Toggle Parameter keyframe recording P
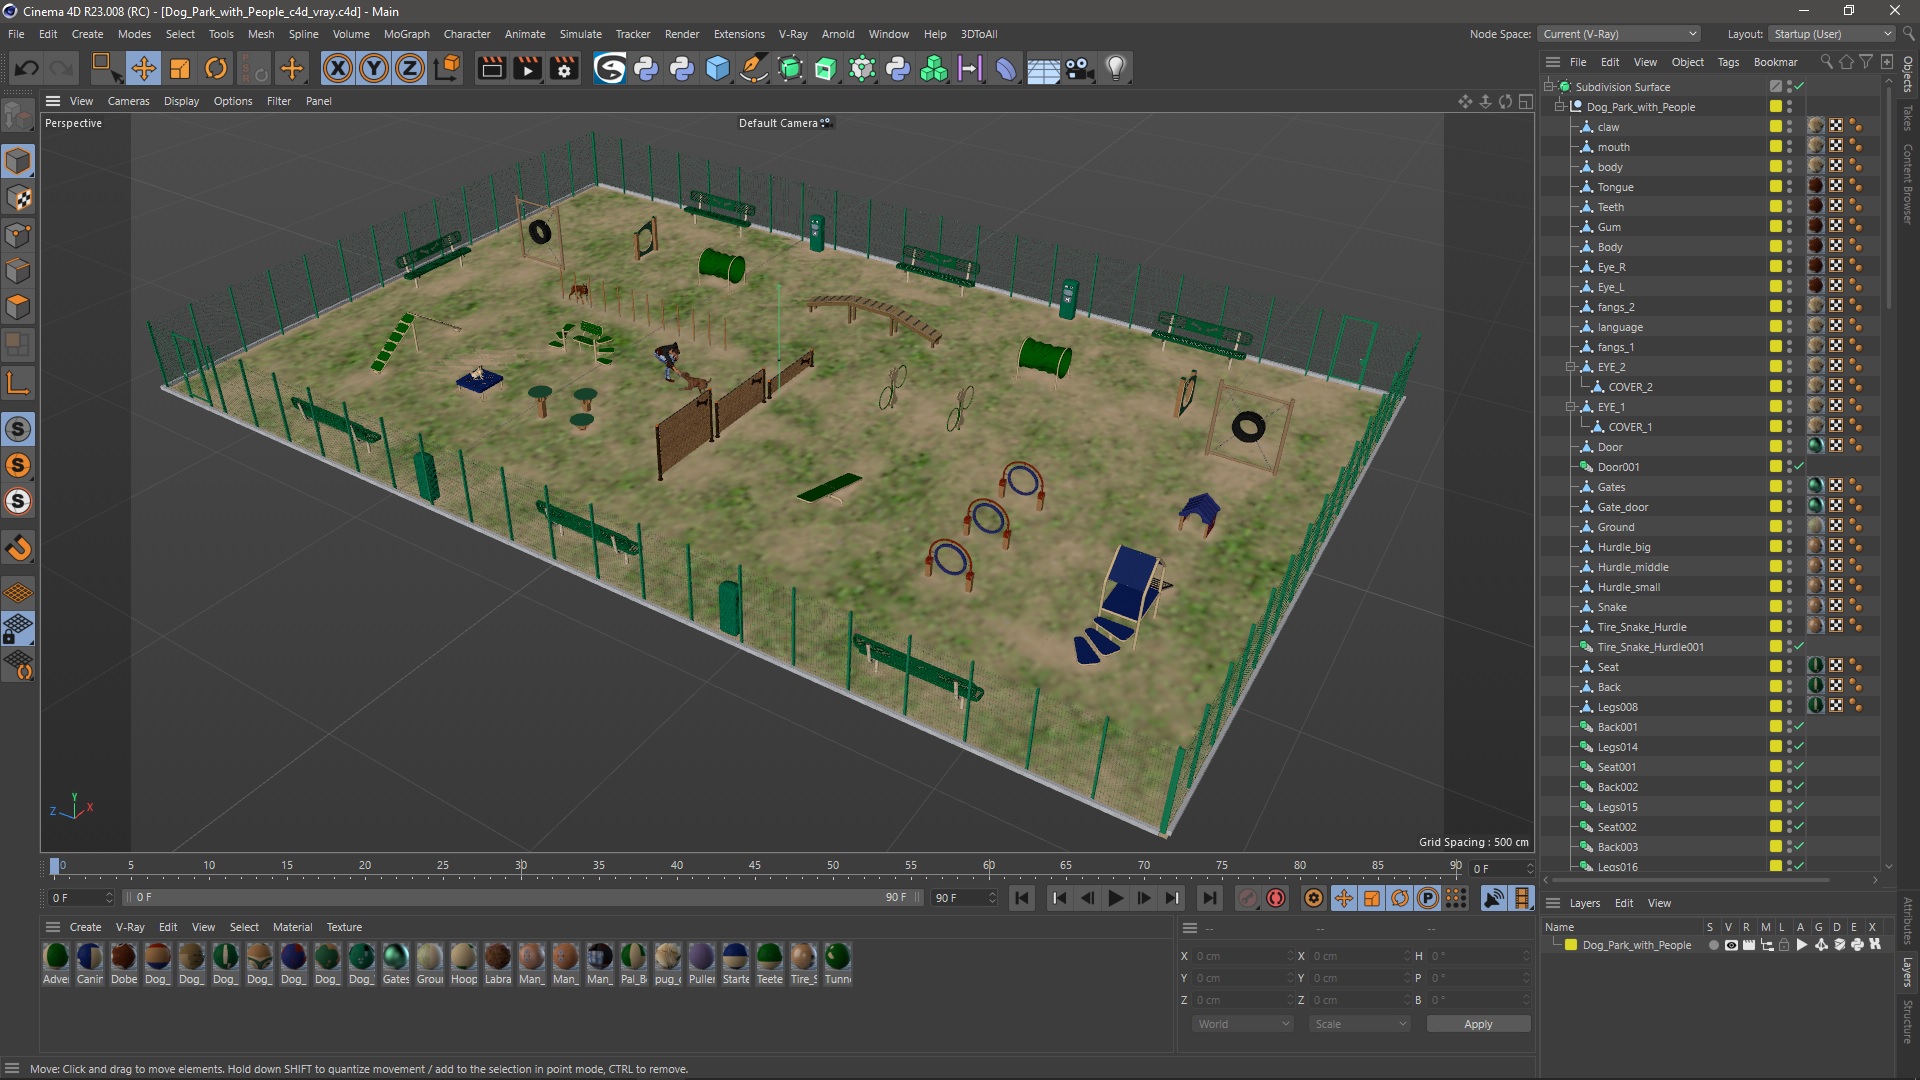This screenshot has width=1920, height=1080. [1428, 898]
